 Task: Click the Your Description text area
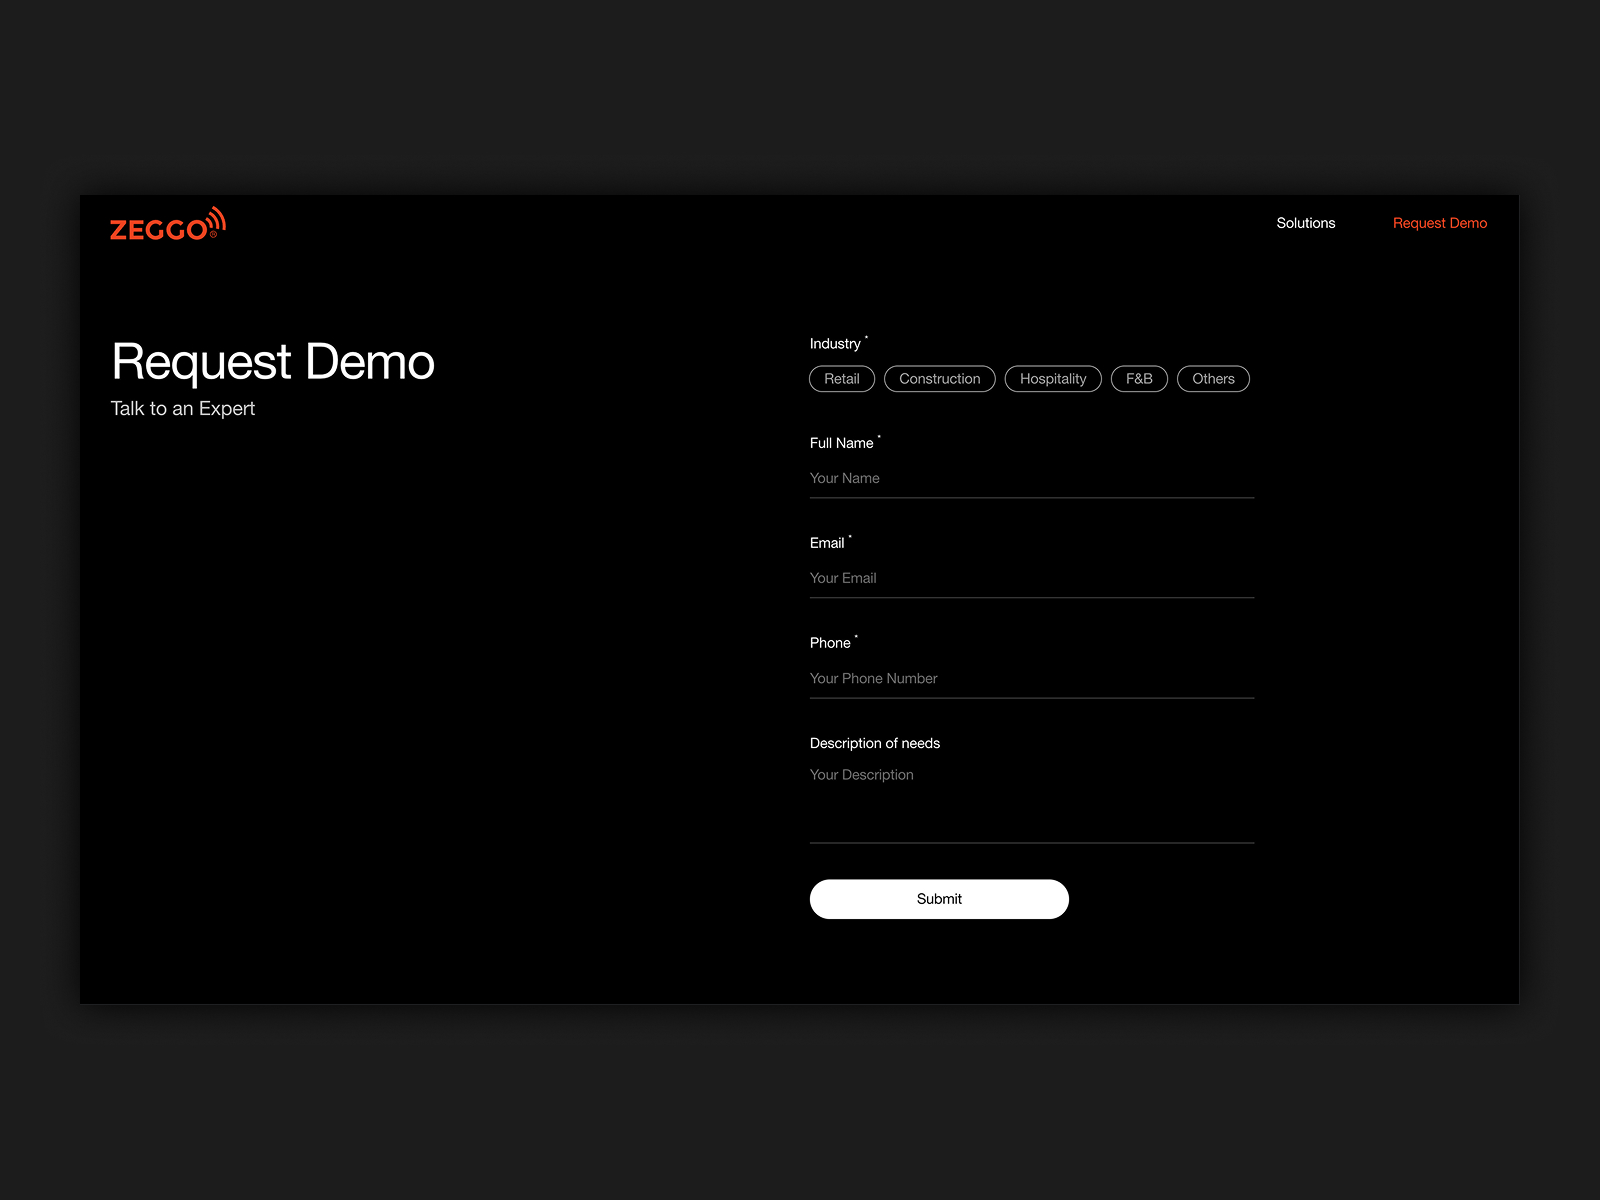[x=1032, y=802]
